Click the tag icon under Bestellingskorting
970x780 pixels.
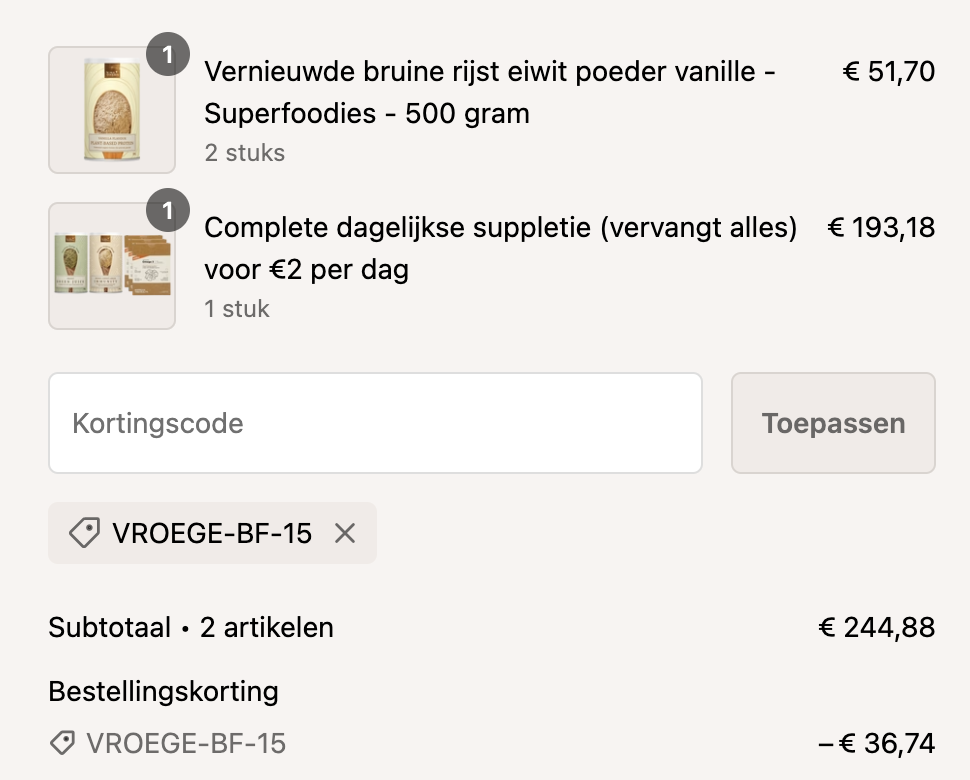pos(62,743)
